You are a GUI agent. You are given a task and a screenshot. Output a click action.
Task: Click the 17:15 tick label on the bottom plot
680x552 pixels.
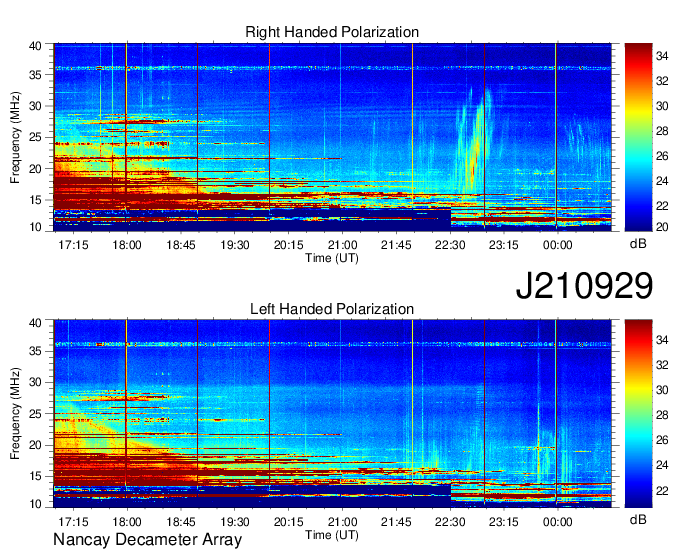[x=73, y=522]
